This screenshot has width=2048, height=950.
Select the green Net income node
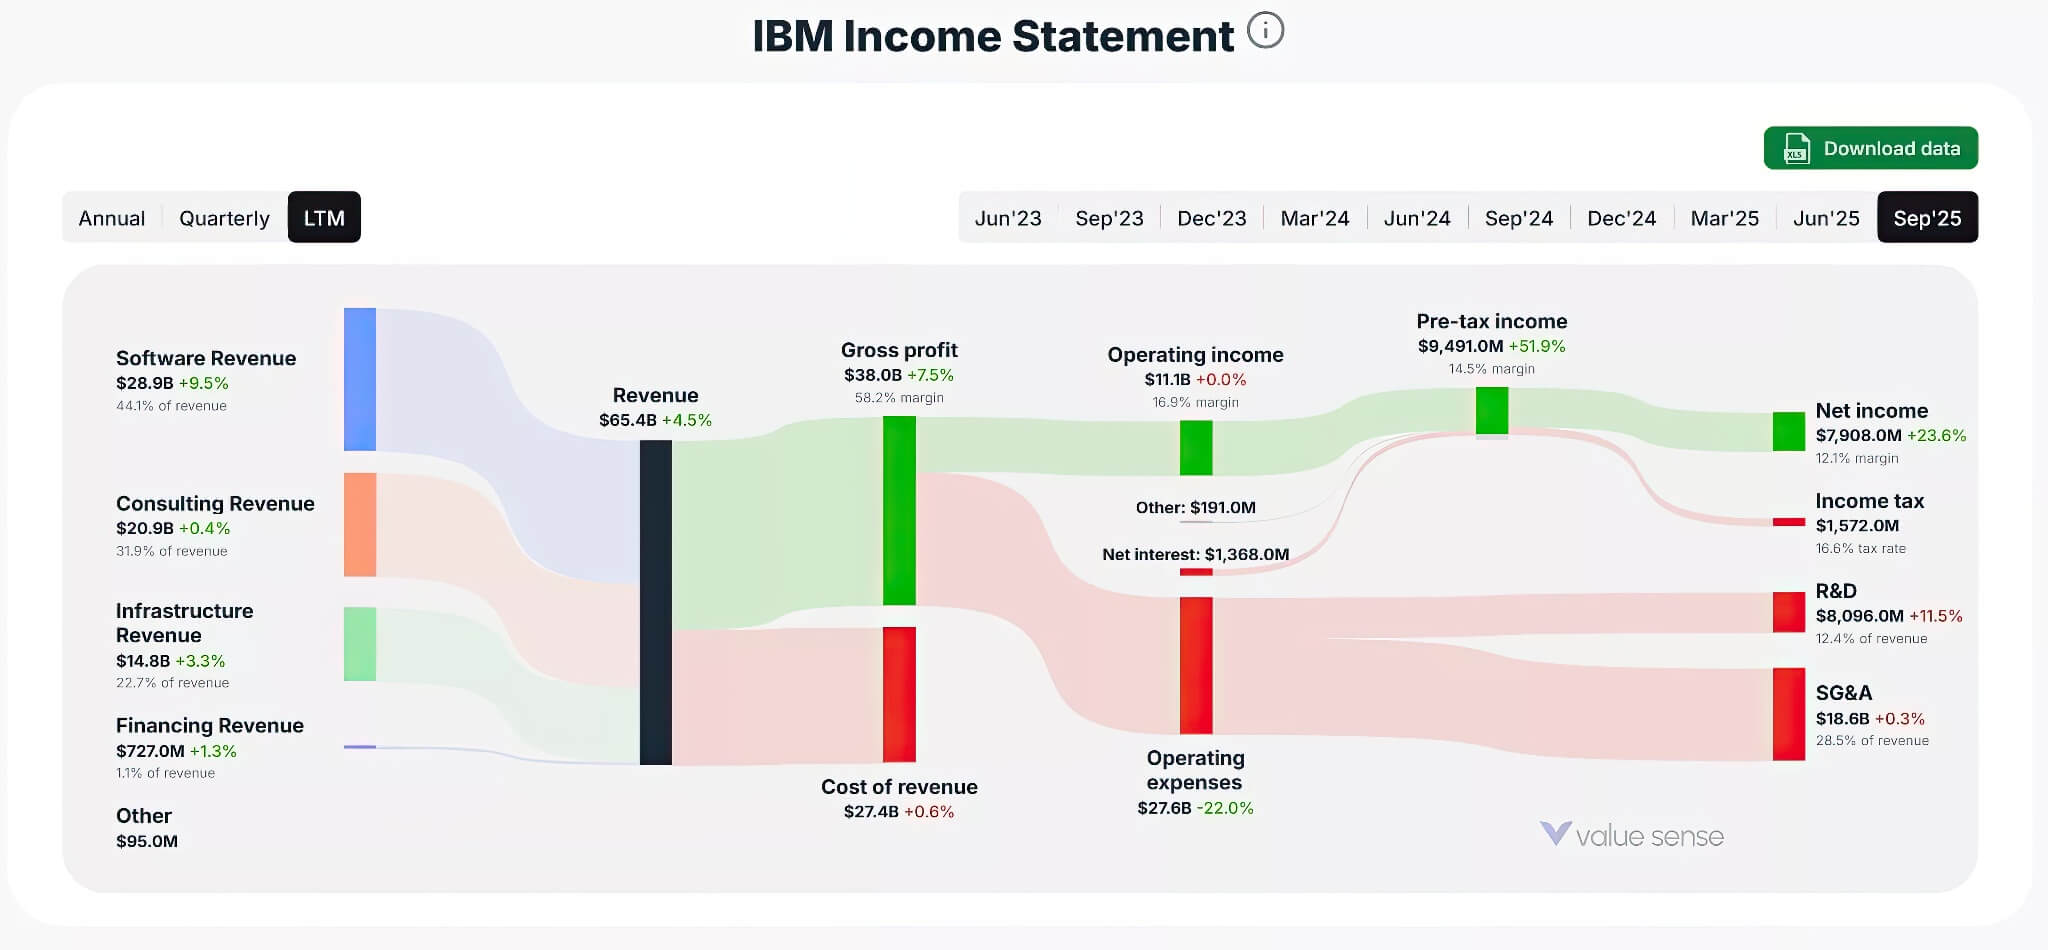1788,430
